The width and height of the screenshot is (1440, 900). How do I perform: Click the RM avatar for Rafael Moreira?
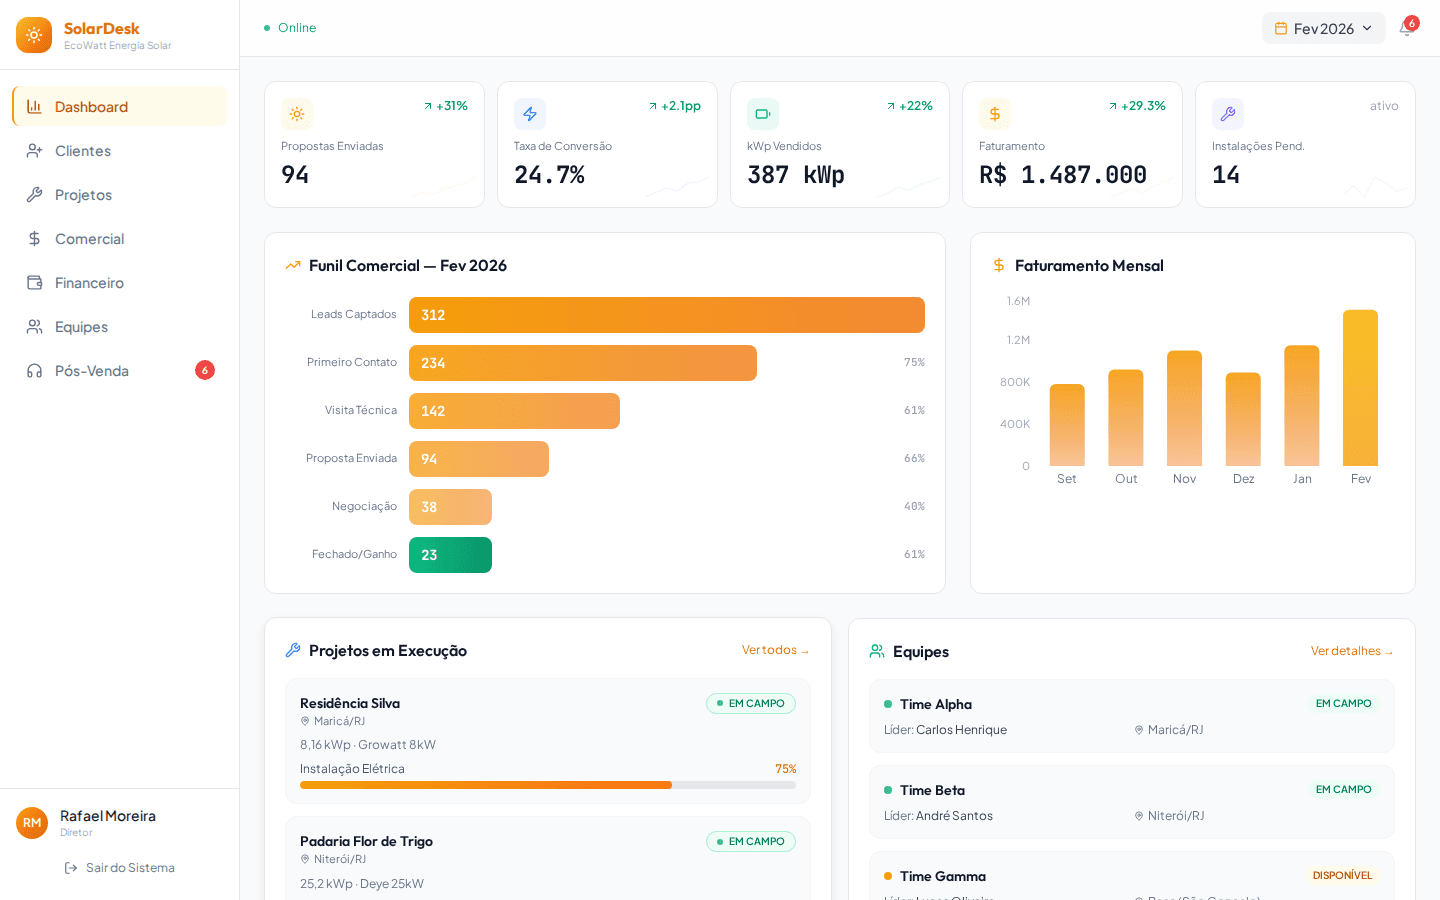click(x=32, y=823)
